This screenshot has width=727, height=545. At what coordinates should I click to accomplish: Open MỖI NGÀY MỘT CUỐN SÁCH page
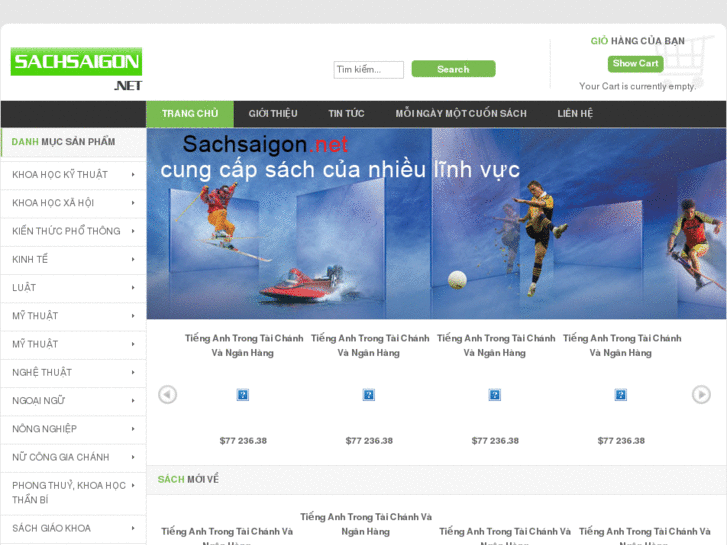(x=461, y=114)
